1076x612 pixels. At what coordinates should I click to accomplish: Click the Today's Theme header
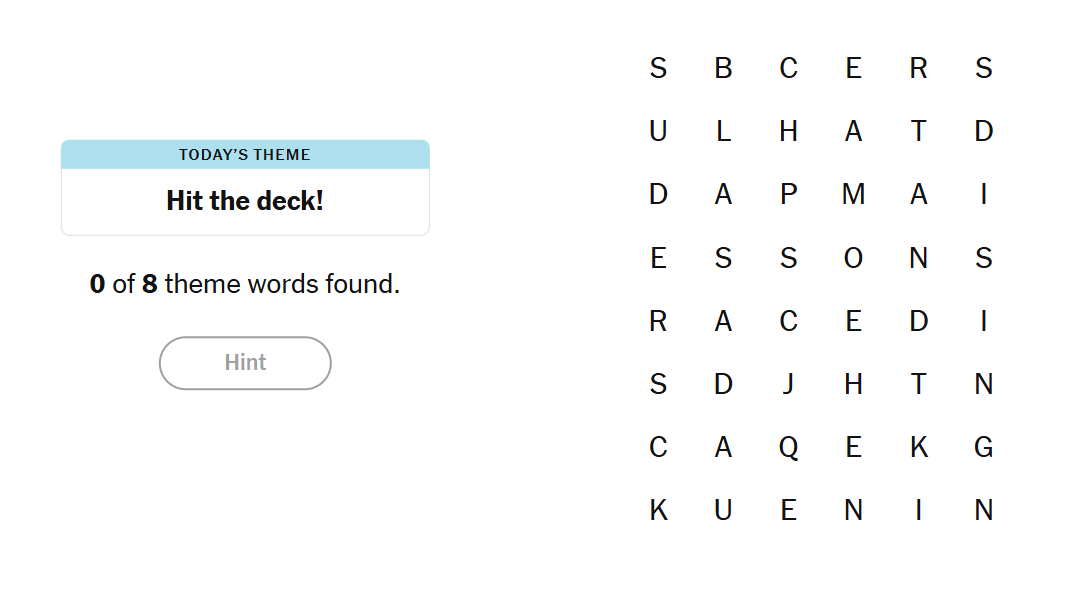tap(245, 155)
